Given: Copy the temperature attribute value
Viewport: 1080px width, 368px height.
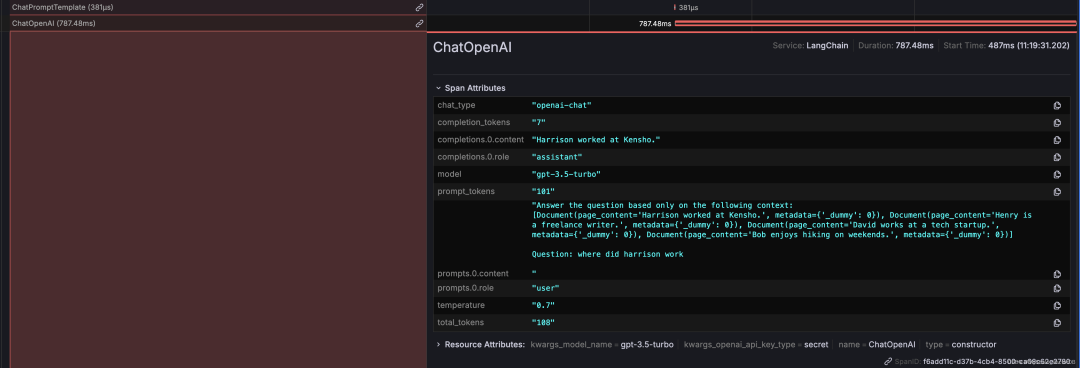Looking at the screenshot, I should tap(1057, 305).
